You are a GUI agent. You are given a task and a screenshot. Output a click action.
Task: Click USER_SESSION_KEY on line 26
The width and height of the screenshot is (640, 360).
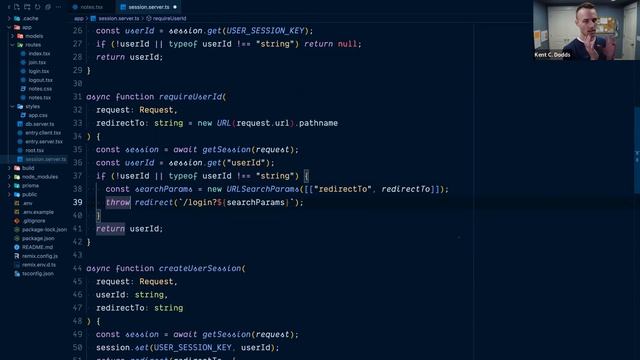265,31
